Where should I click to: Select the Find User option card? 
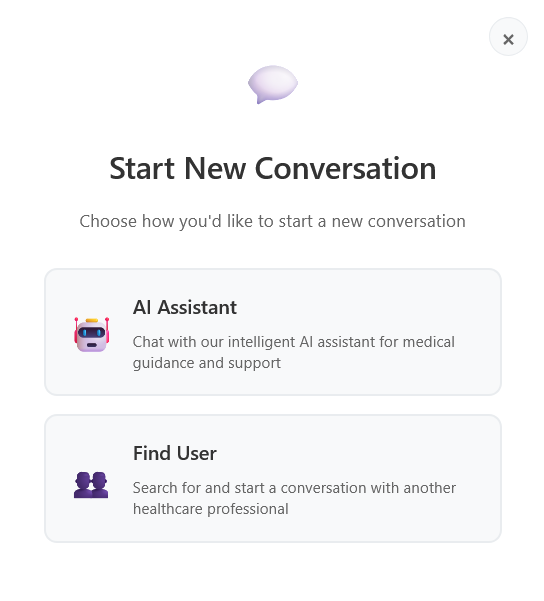(x=273, y=478)
